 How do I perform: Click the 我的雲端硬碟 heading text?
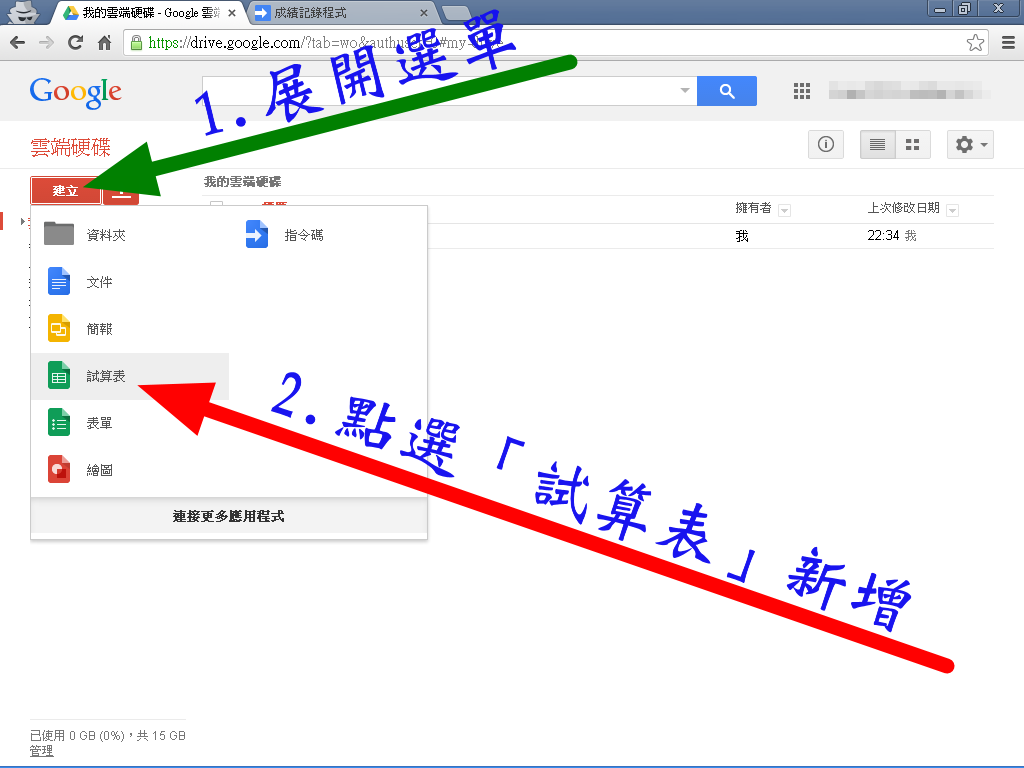click(242, 182)
